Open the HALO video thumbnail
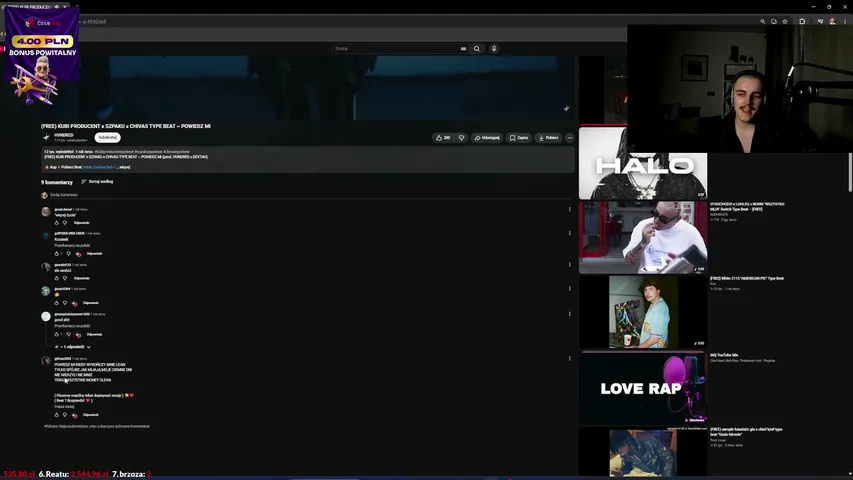 642,163
